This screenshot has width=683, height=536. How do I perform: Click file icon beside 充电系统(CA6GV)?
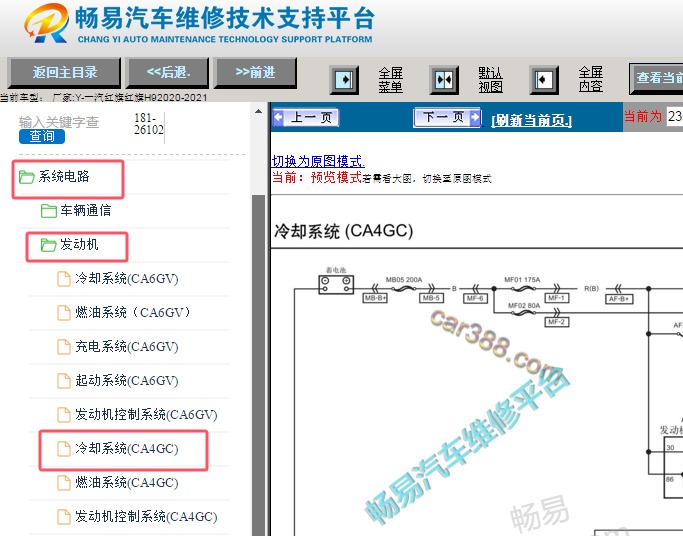click(64, 347)
